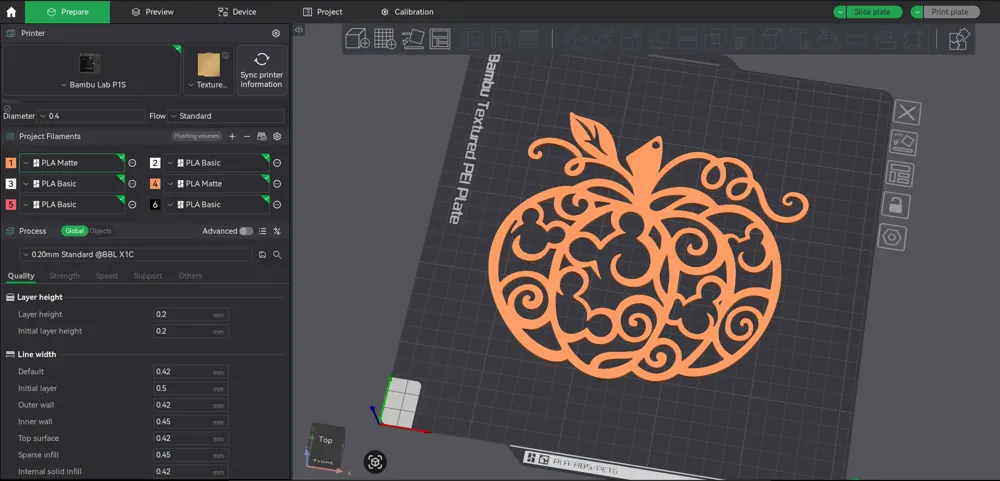Switch to the Preview tab
1000x481 pixels.
(x=152, y=11)
